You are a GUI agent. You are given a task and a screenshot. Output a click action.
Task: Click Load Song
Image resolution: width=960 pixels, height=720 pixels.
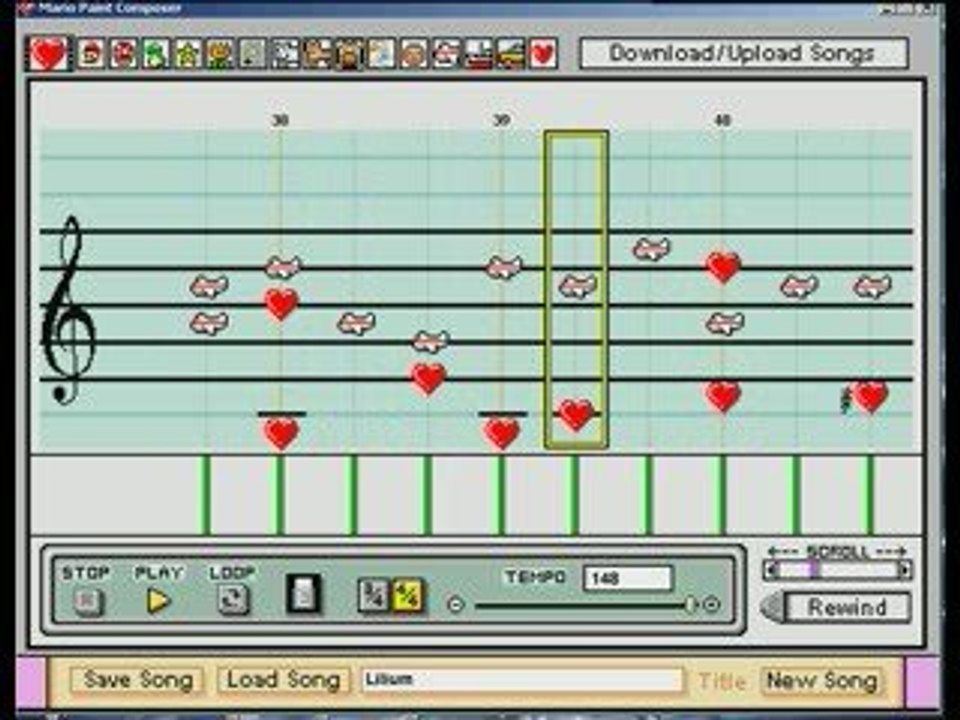(x=283, y=680)
